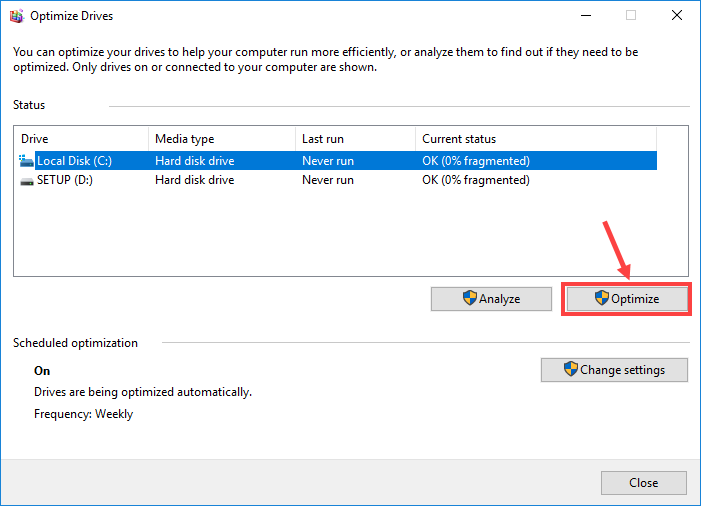Open Change settings for scheduled optimization
This screenshot has width=701, height=506.
(x=615, y=370)
